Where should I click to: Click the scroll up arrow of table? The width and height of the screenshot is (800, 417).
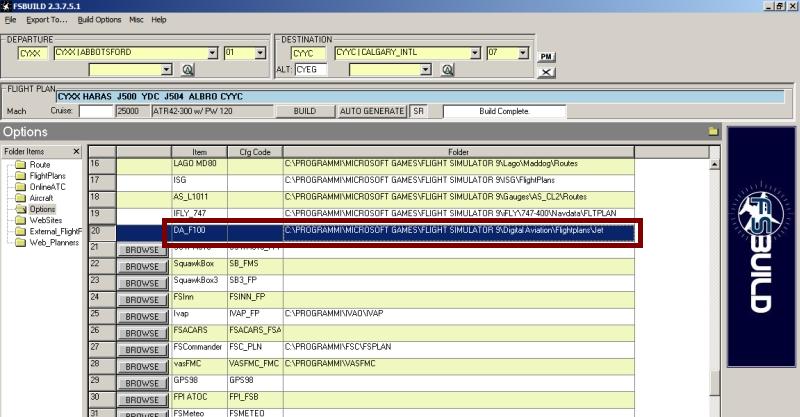tap(714, 164)
